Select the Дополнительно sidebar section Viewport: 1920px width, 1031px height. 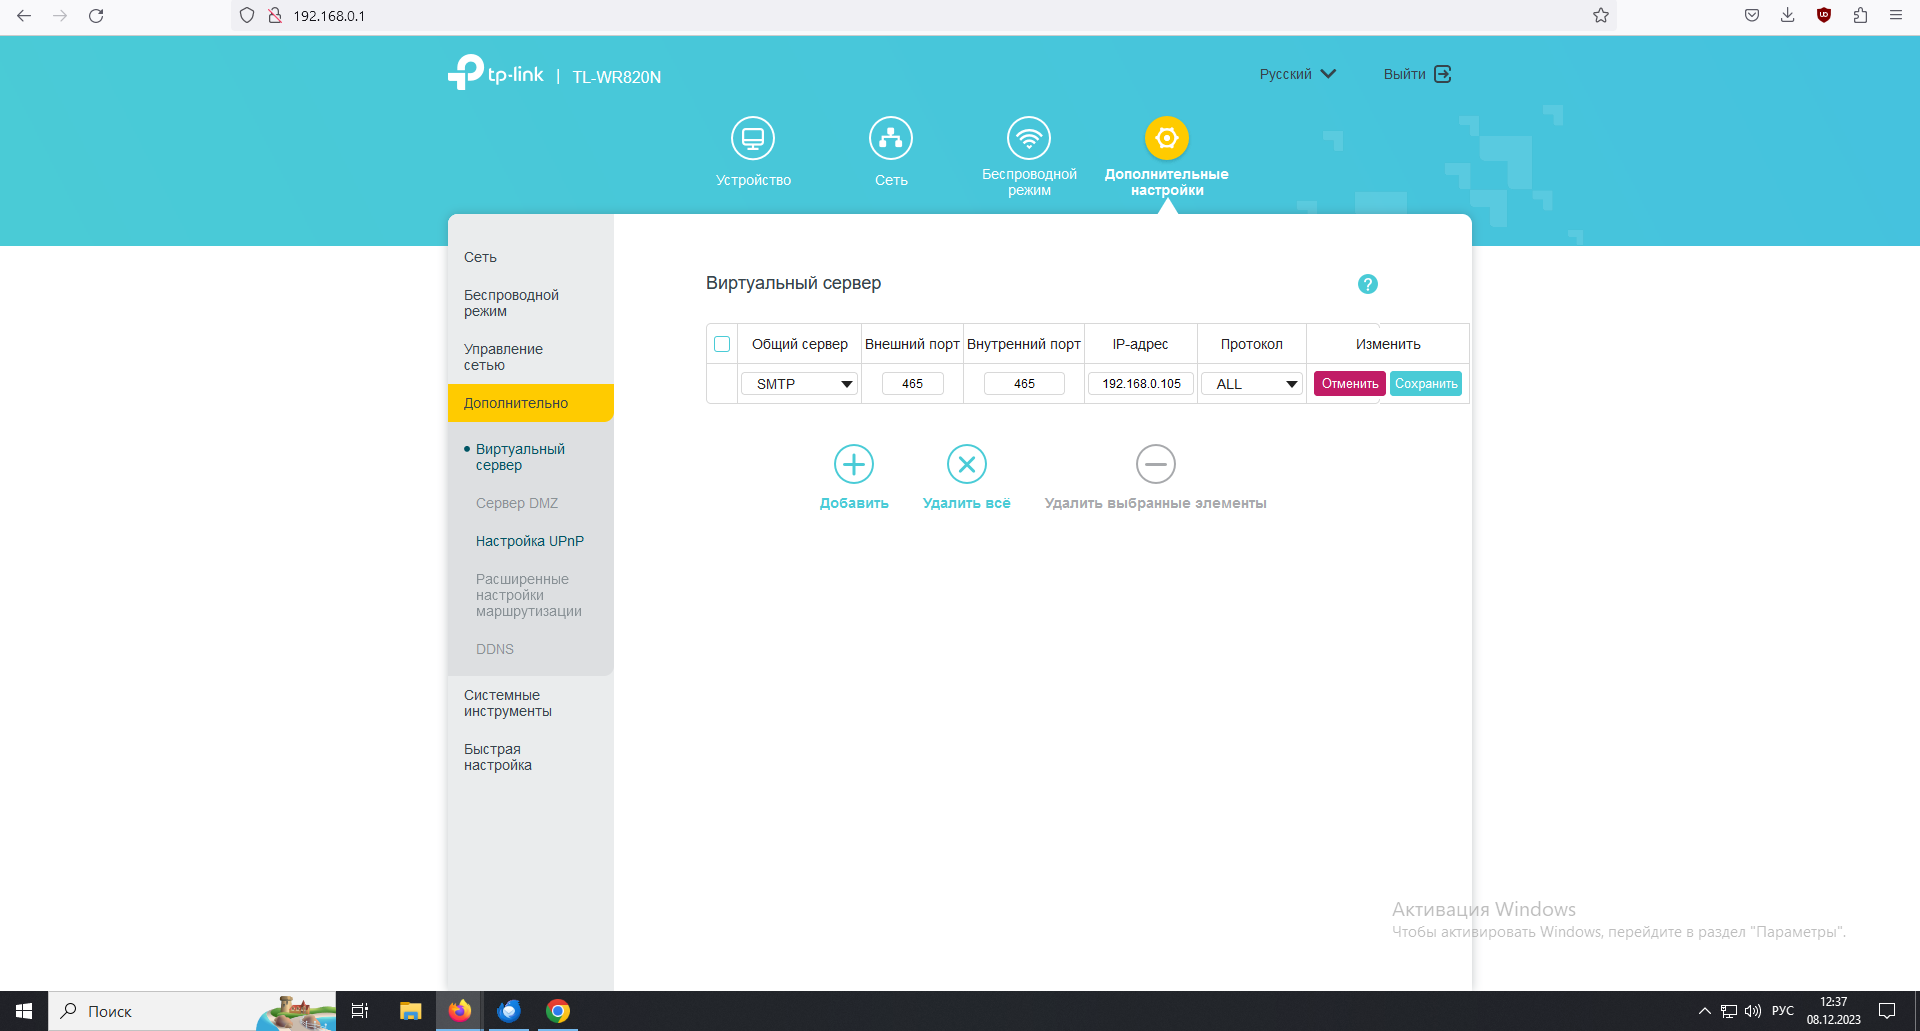(x=530, y=403)
